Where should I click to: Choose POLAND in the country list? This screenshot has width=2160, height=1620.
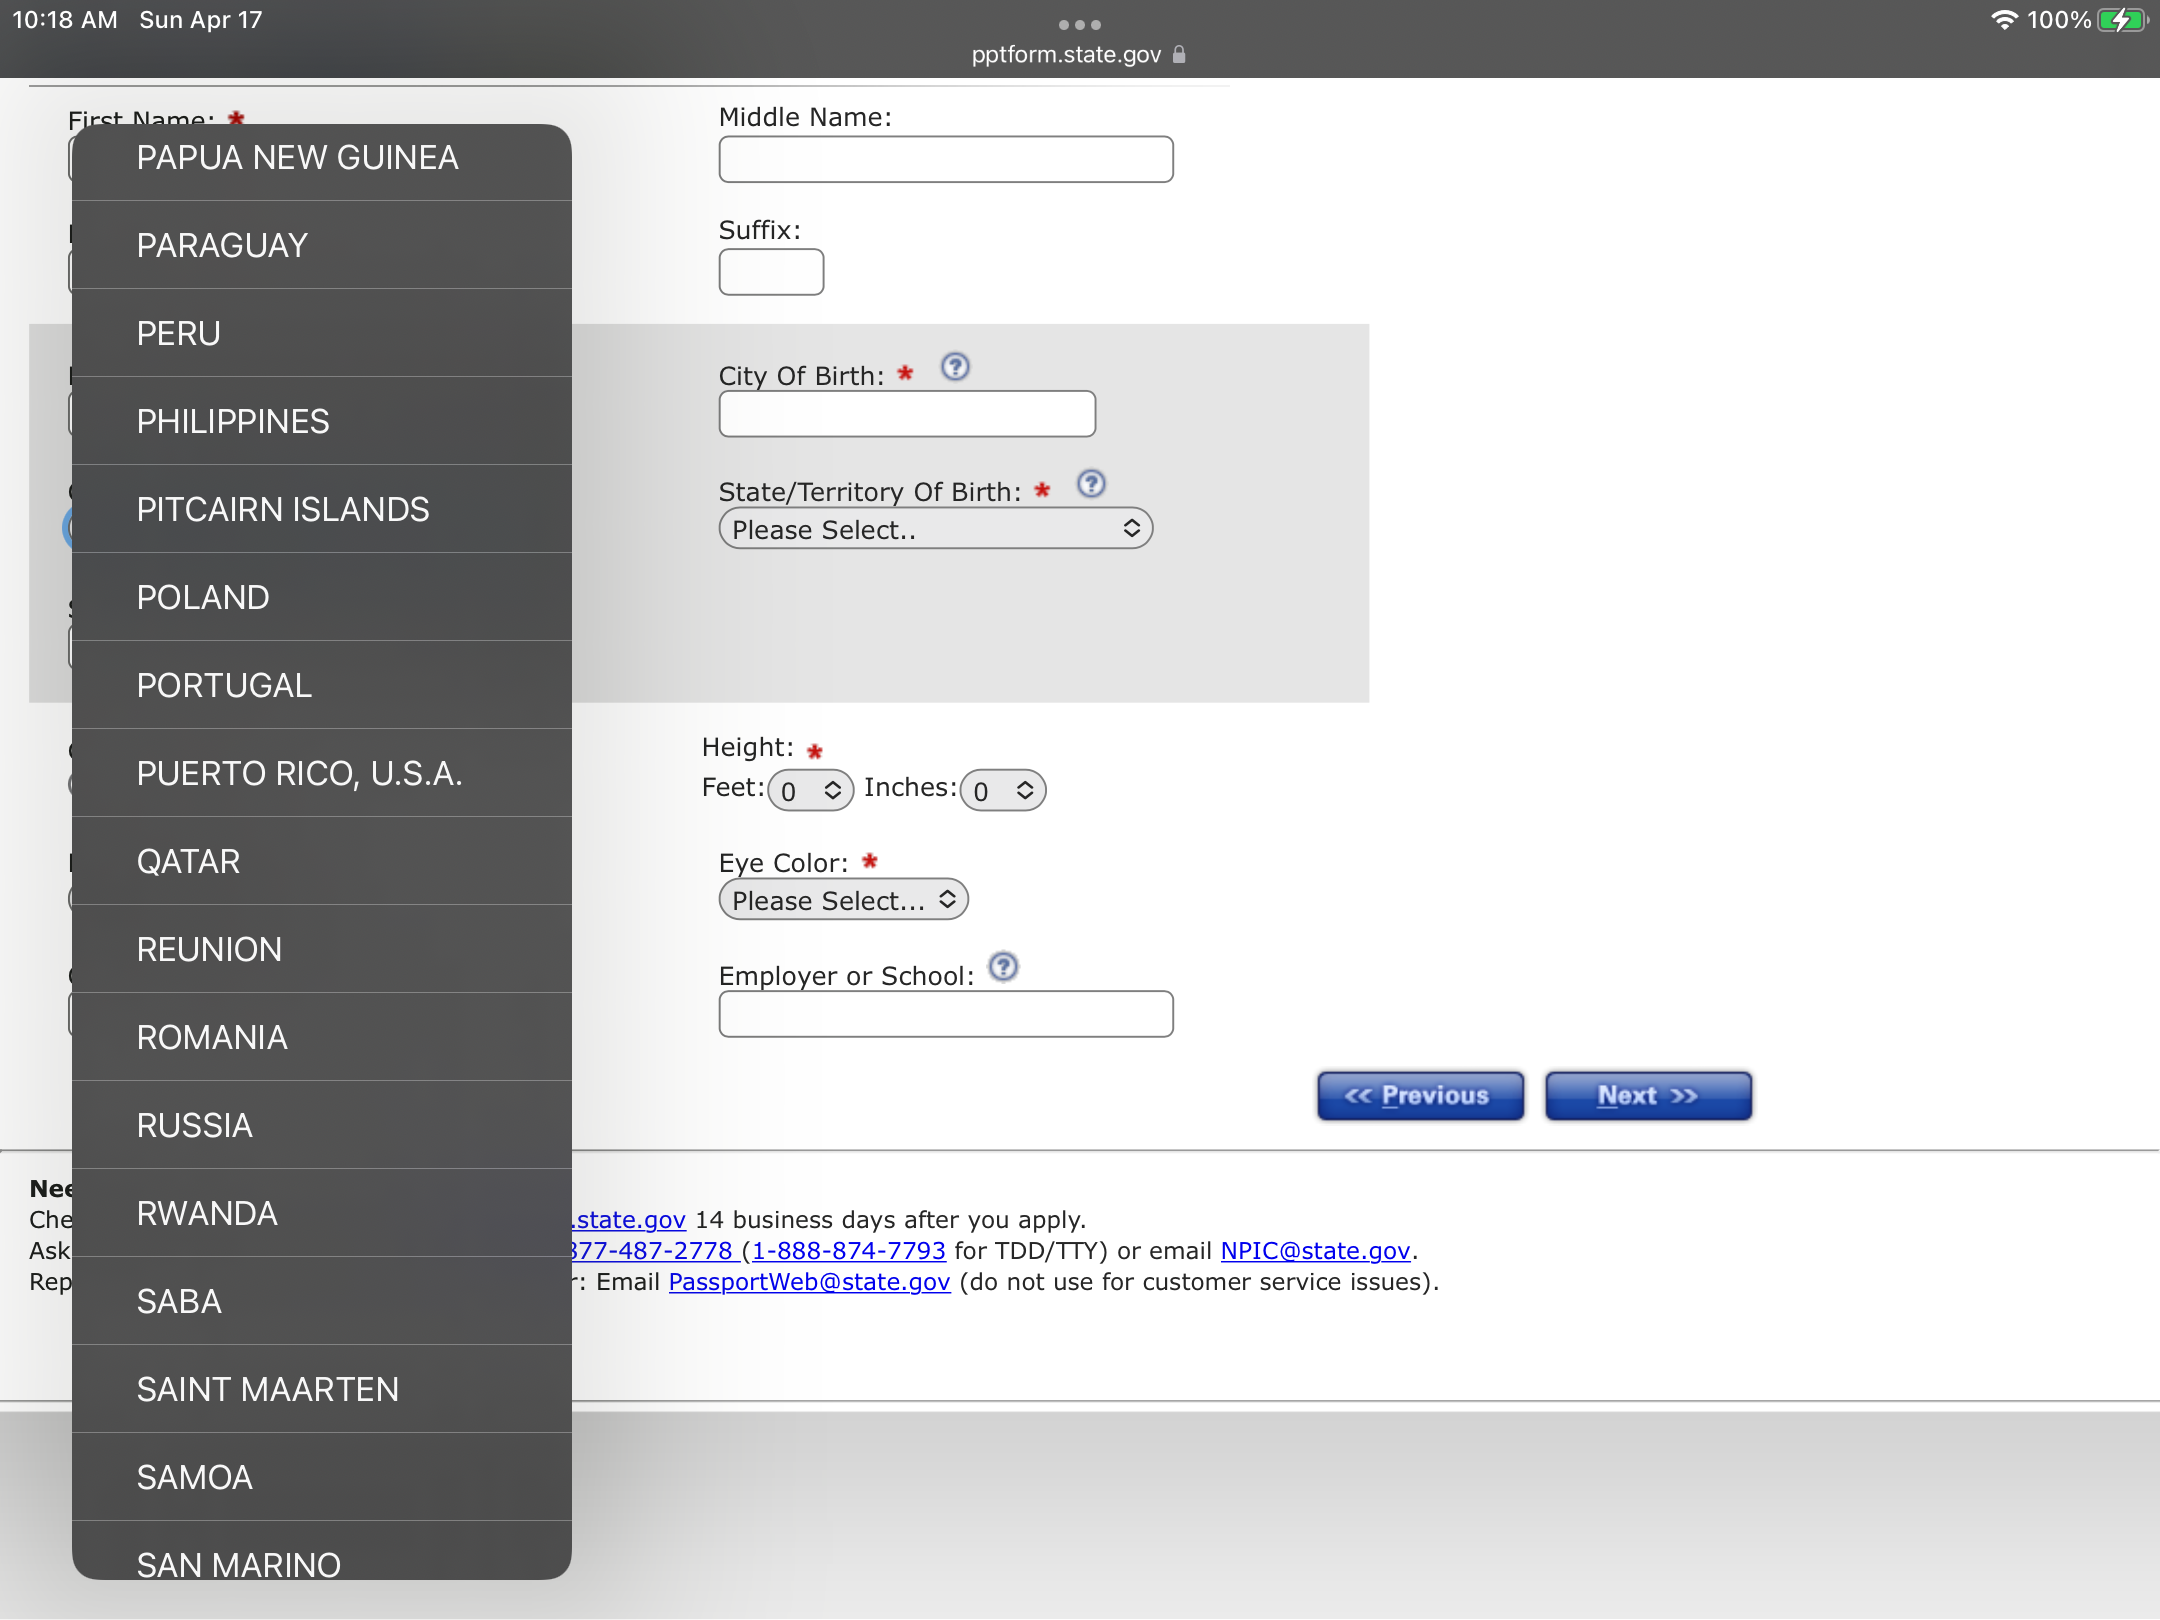[322, 597]
